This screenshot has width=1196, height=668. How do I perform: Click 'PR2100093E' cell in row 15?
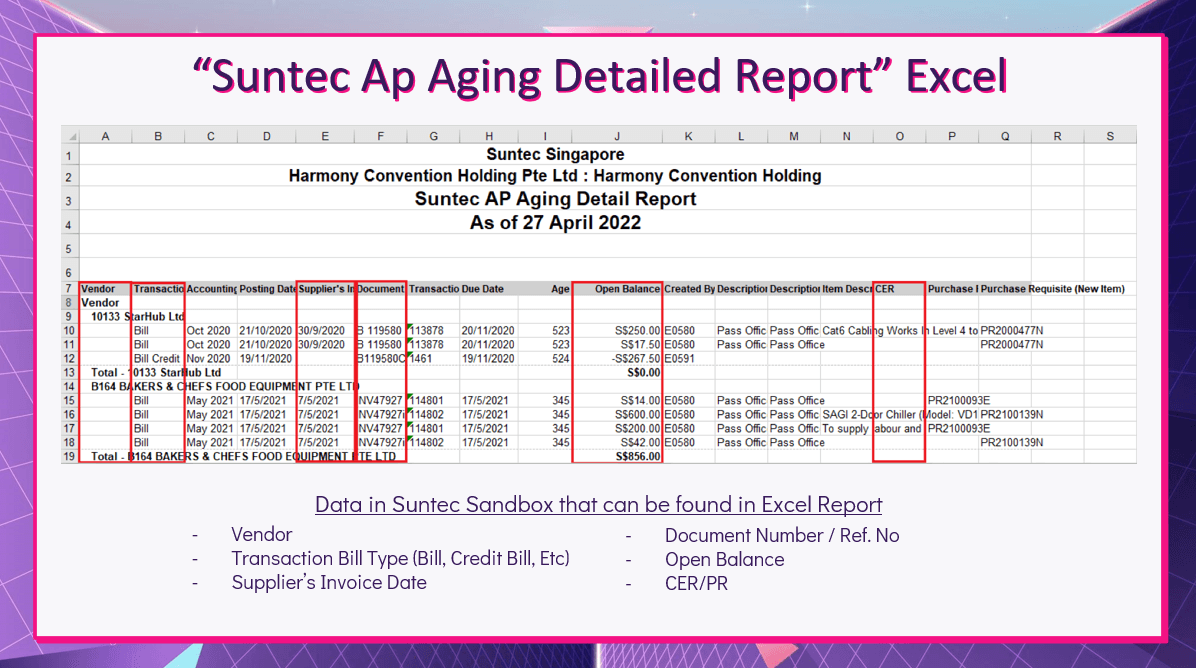click(x=959, y=400)
